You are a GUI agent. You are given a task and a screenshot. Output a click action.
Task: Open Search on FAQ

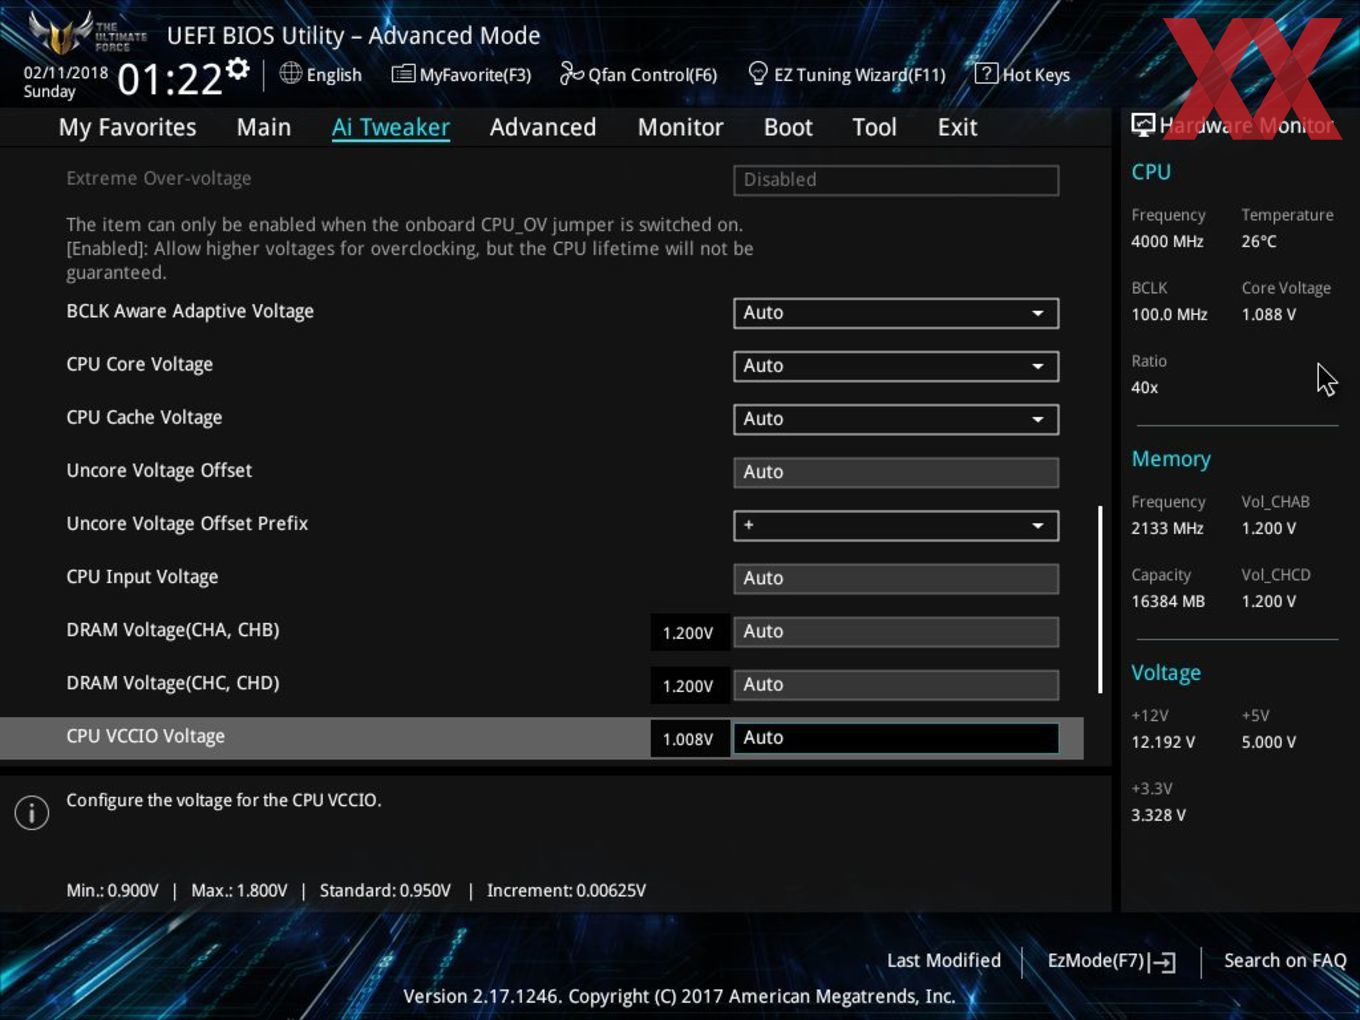pyautogui.click(x=1285, y=960)
